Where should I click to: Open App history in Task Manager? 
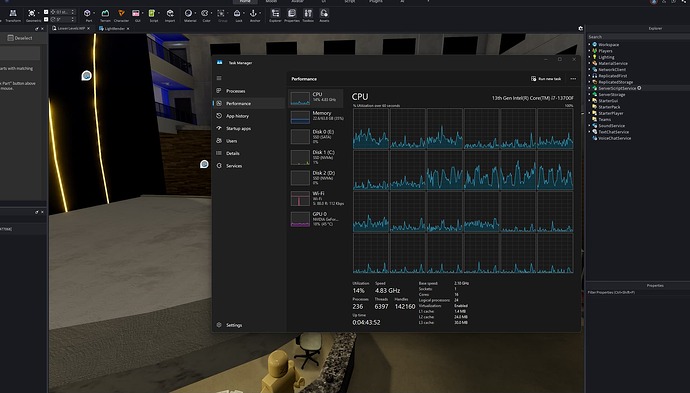tap(249, 116)
